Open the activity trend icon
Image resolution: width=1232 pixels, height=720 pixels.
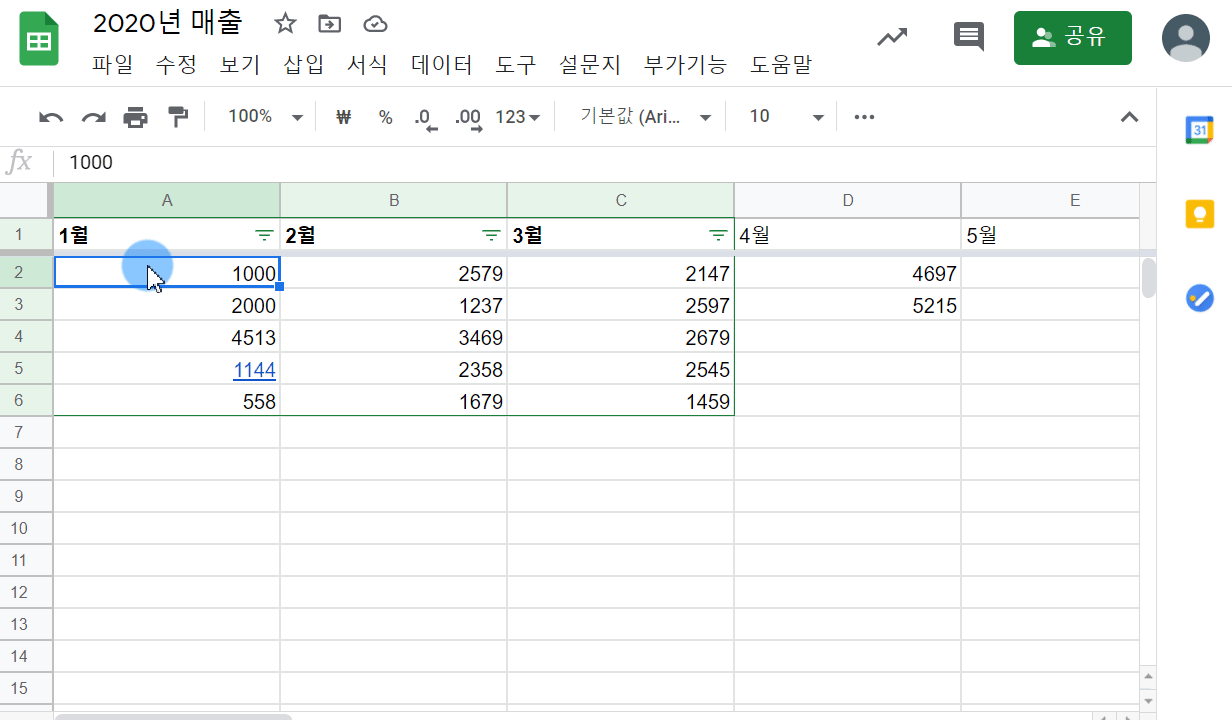coord(892,38)
